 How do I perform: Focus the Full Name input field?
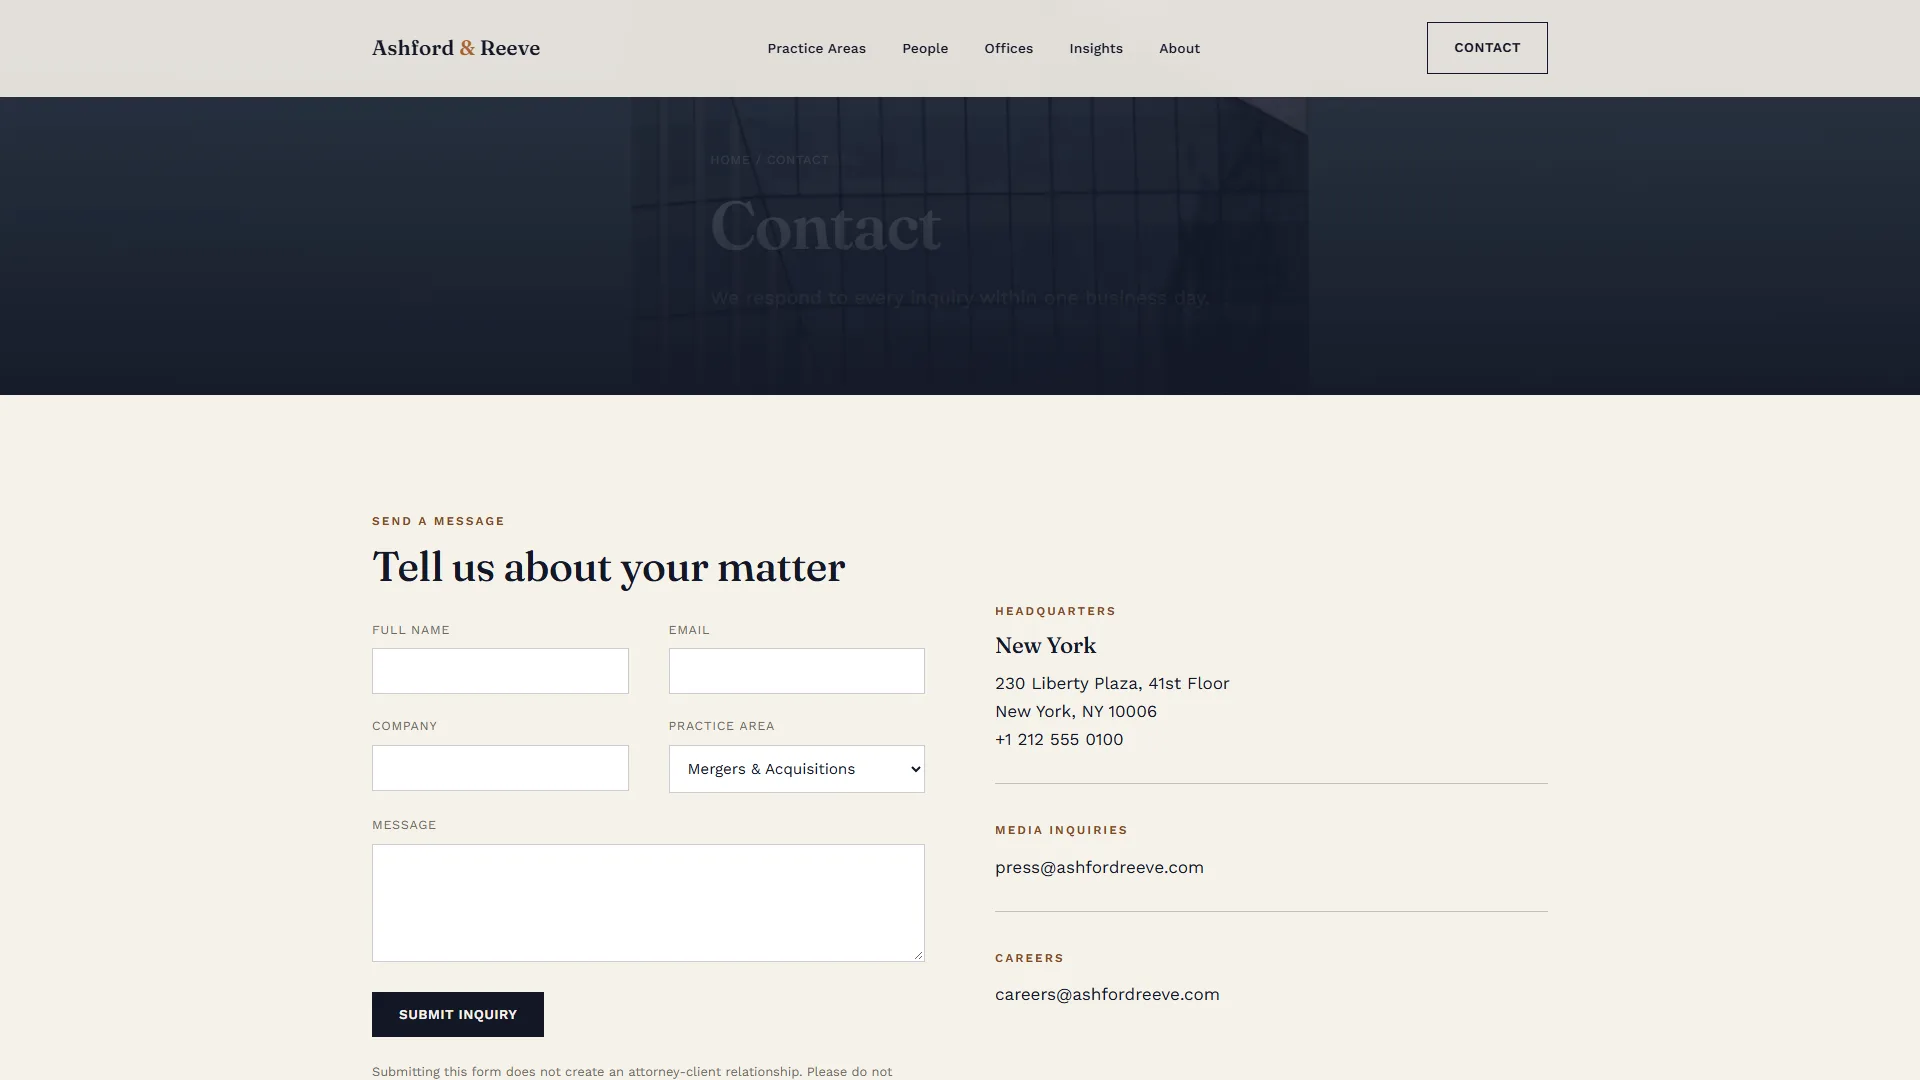pos(500,671)
